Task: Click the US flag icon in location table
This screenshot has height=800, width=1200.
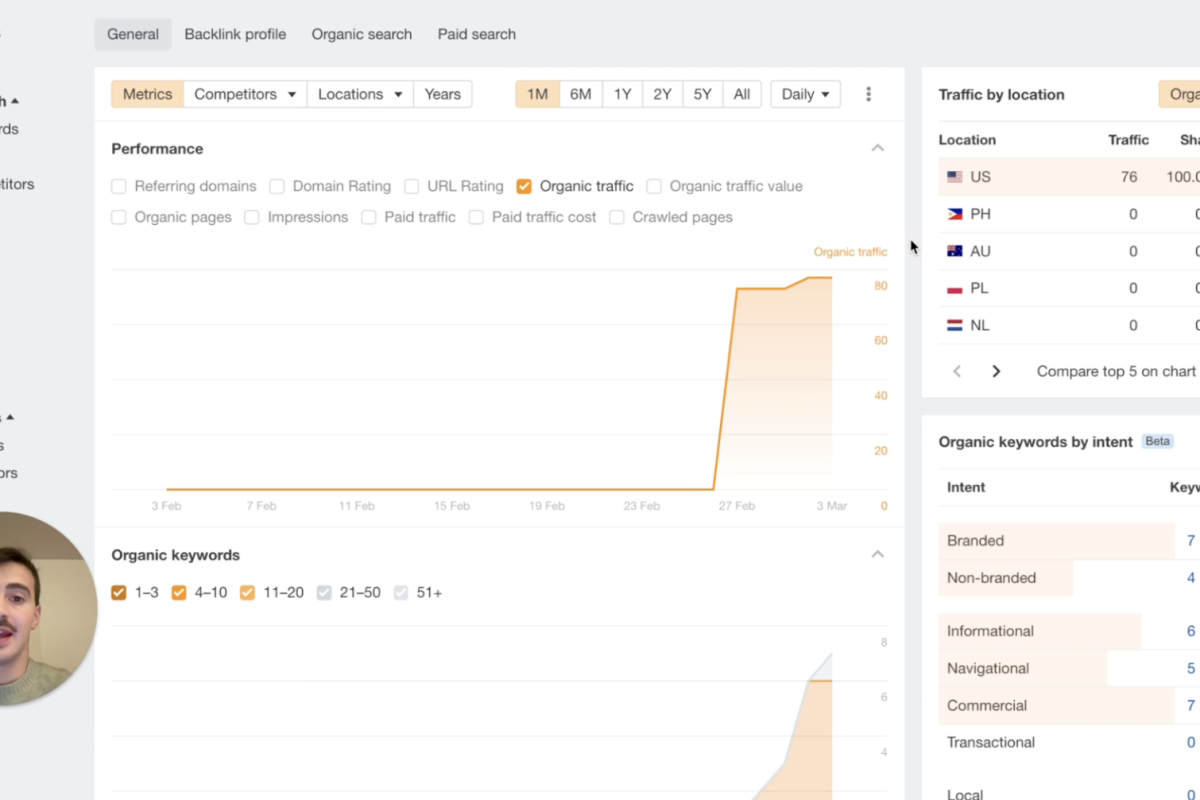Action: click(955, 177)
